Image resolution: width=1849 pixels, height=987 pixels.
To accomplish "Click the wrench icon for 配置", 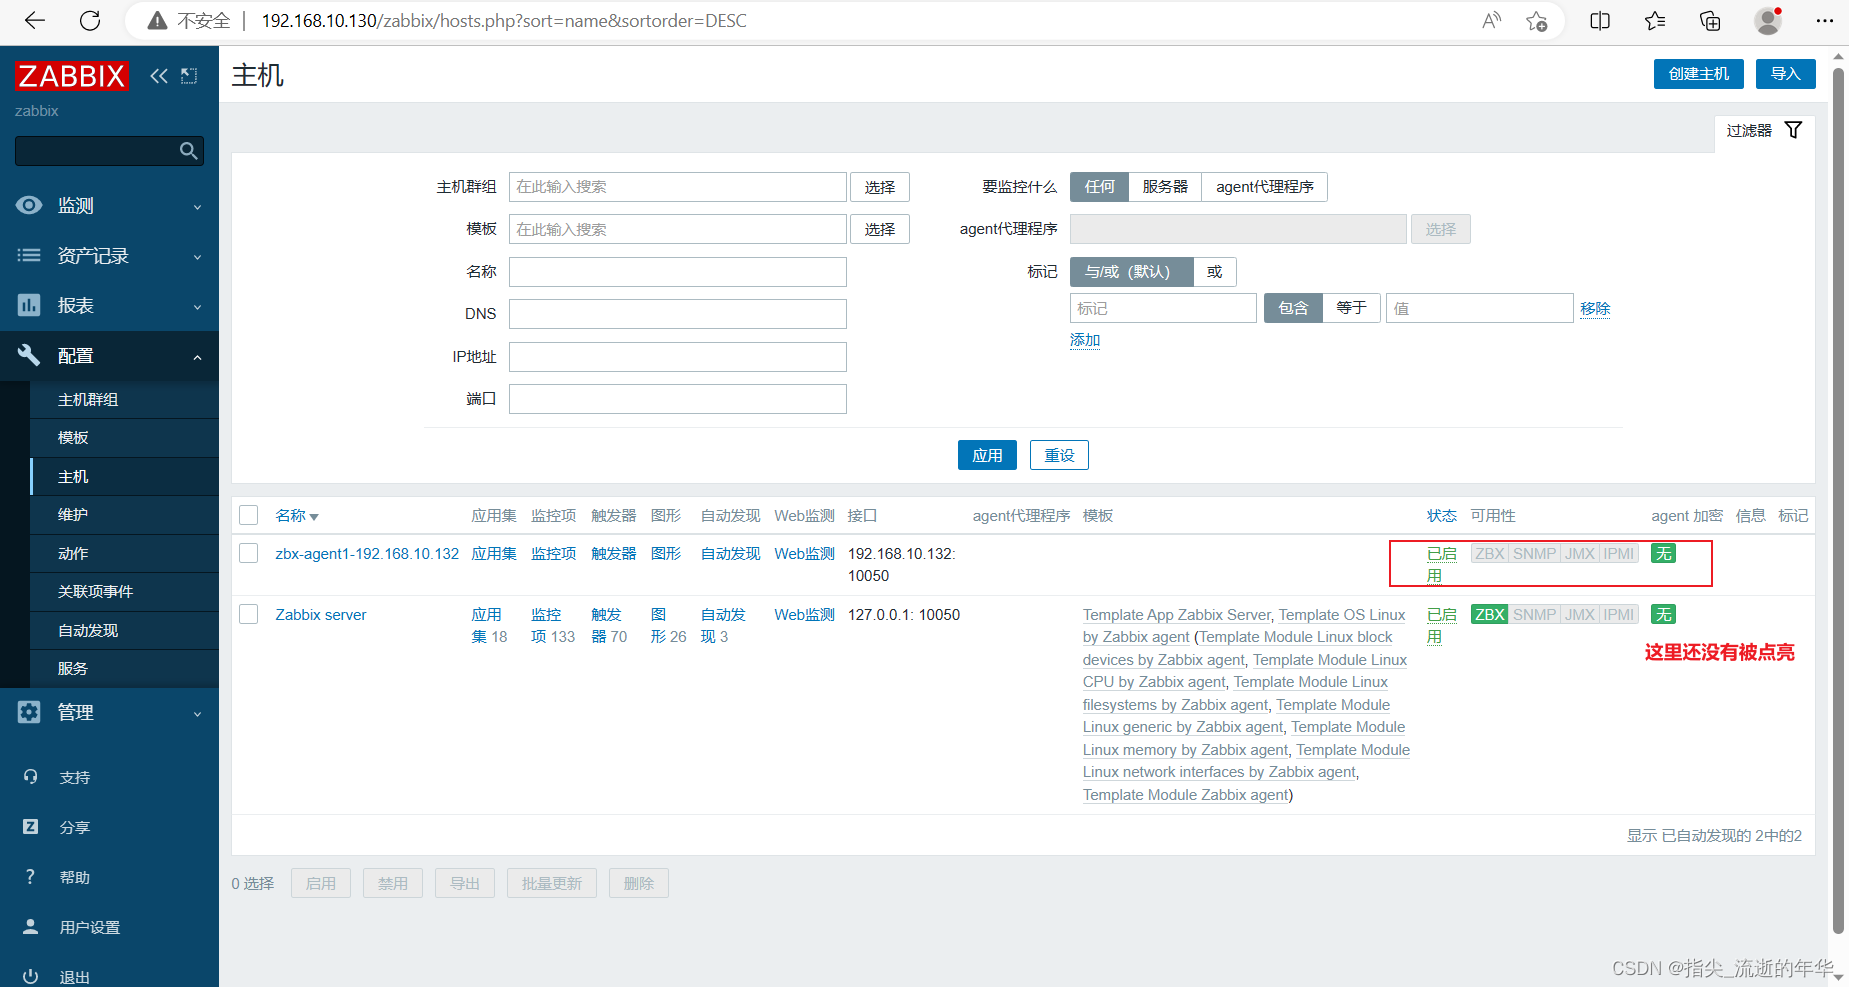I will pos(29,355).
